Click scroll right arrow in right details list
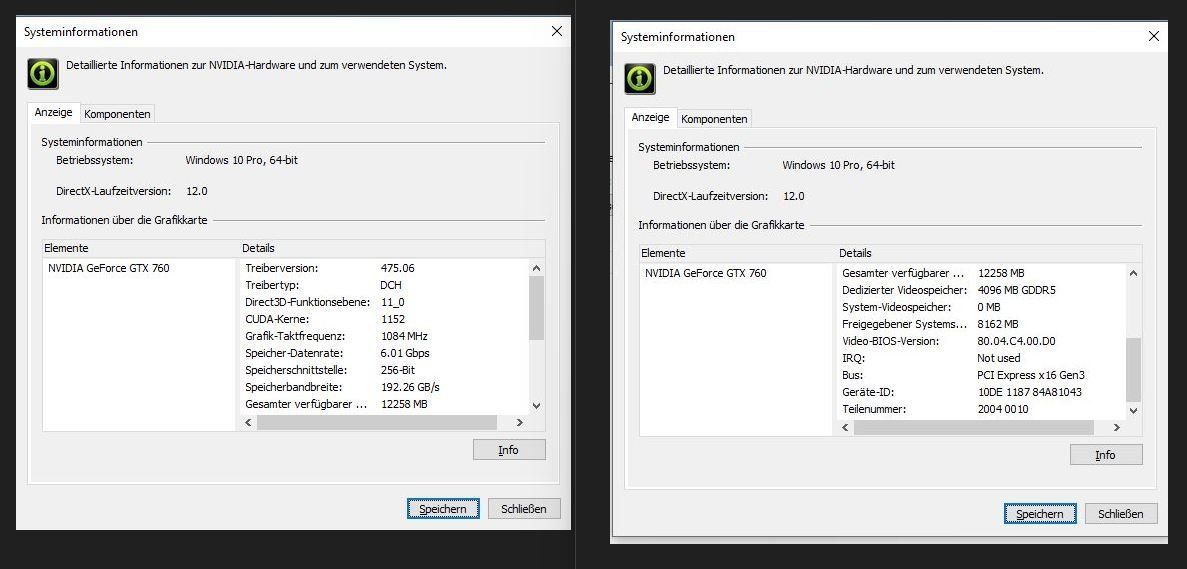This screenshot has height=569, width=1187. coord(1117,428)
